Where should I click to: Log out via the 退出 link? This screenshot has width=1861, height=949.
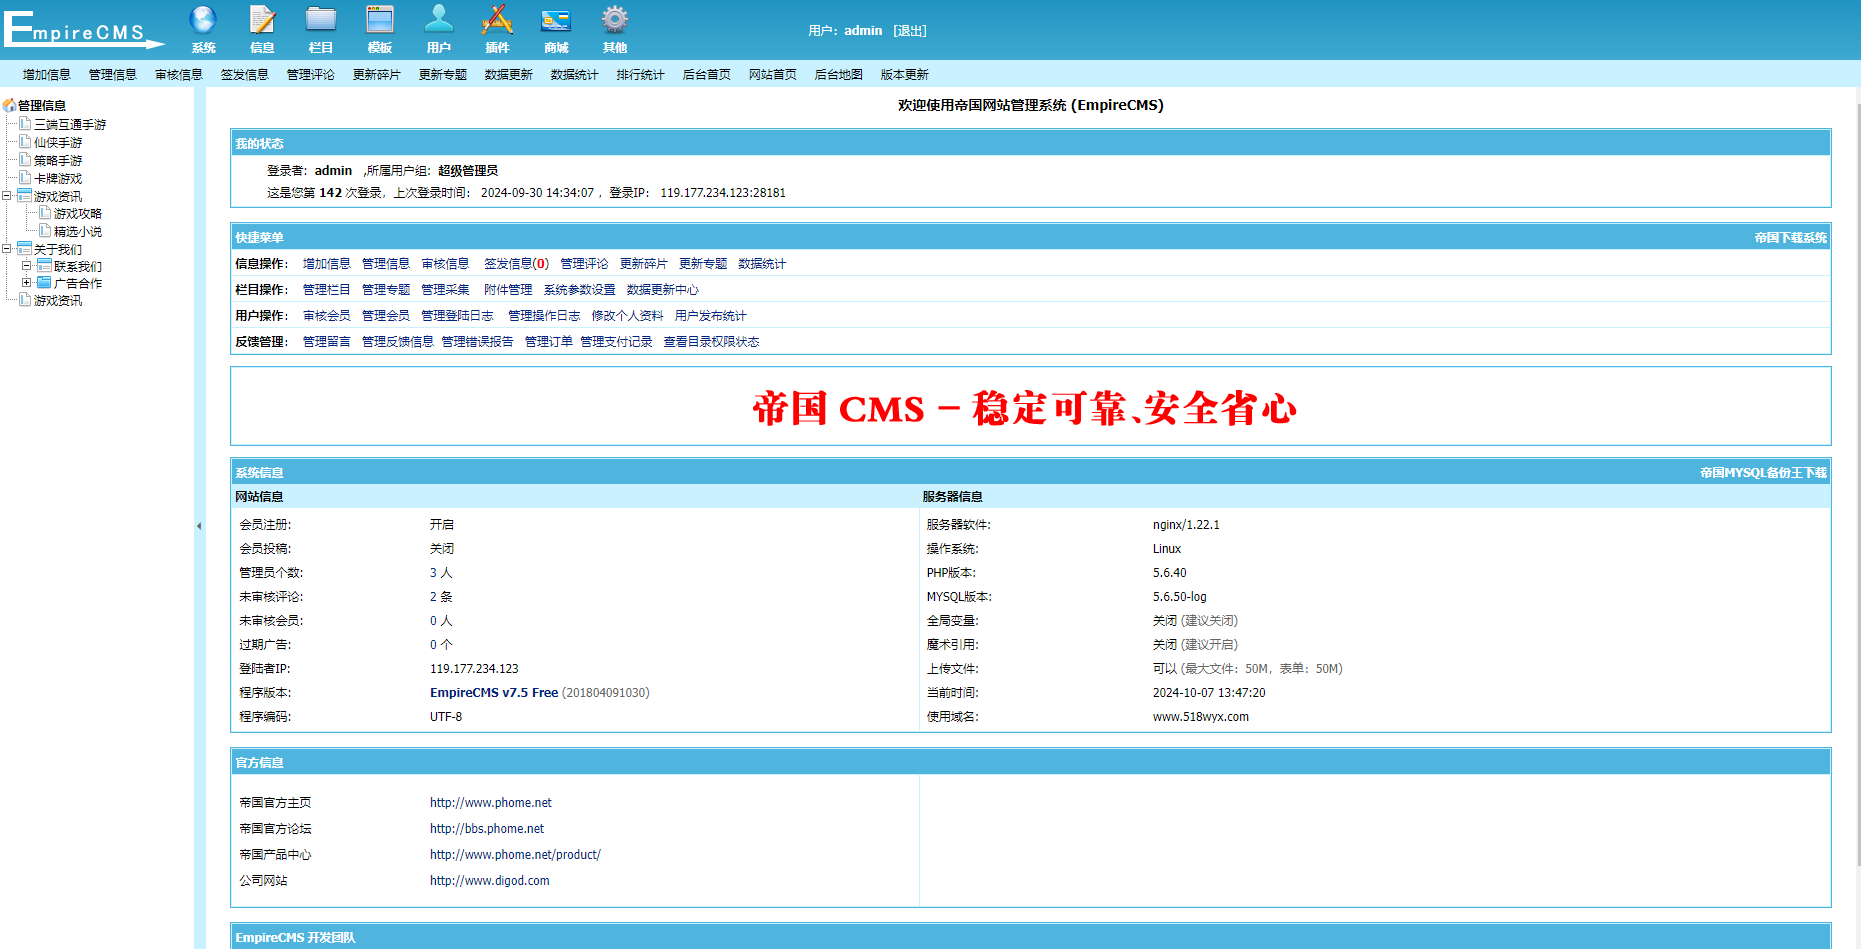(x=910, y=31)
